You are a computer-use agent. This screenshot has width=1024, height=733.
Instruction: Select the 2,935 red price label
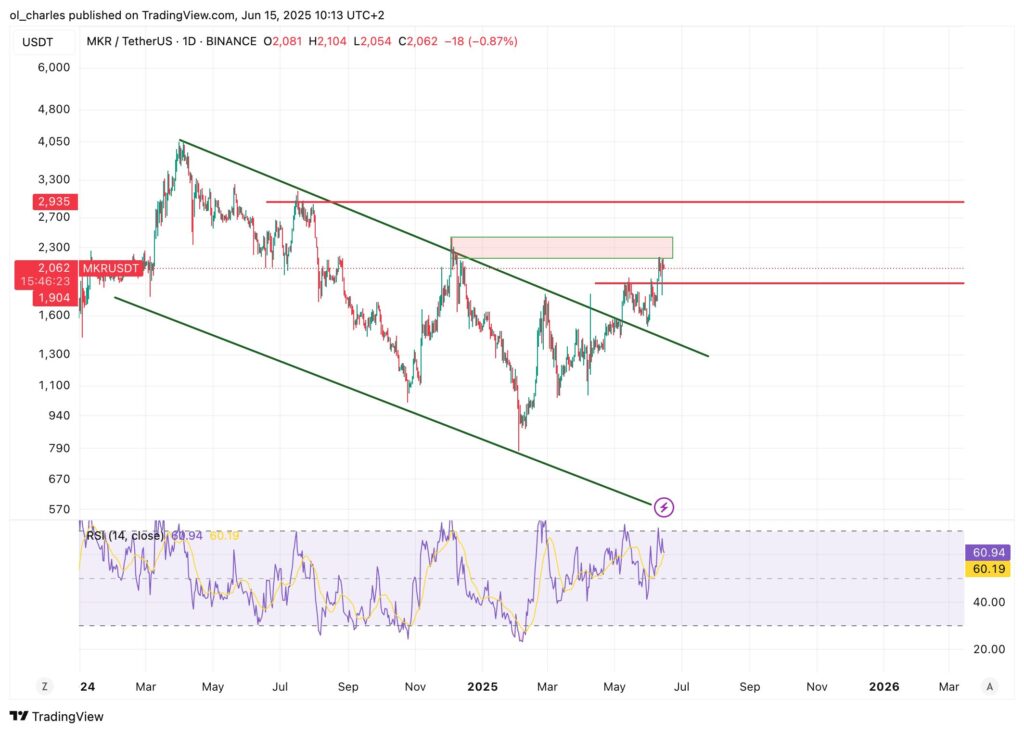click(40, 202)
